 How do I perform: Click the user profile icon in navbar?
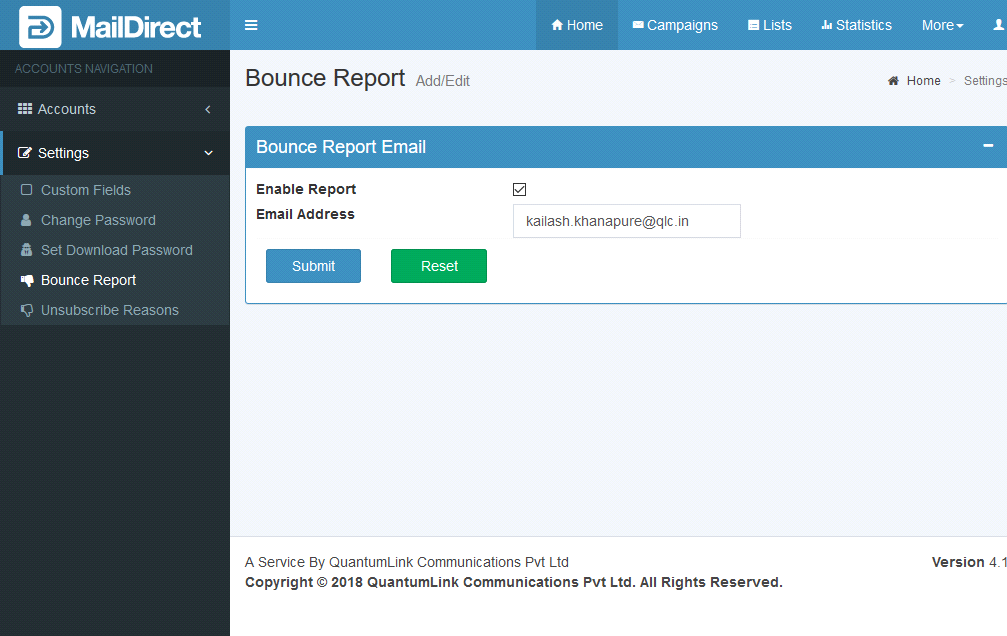click(x=997, y=25)
